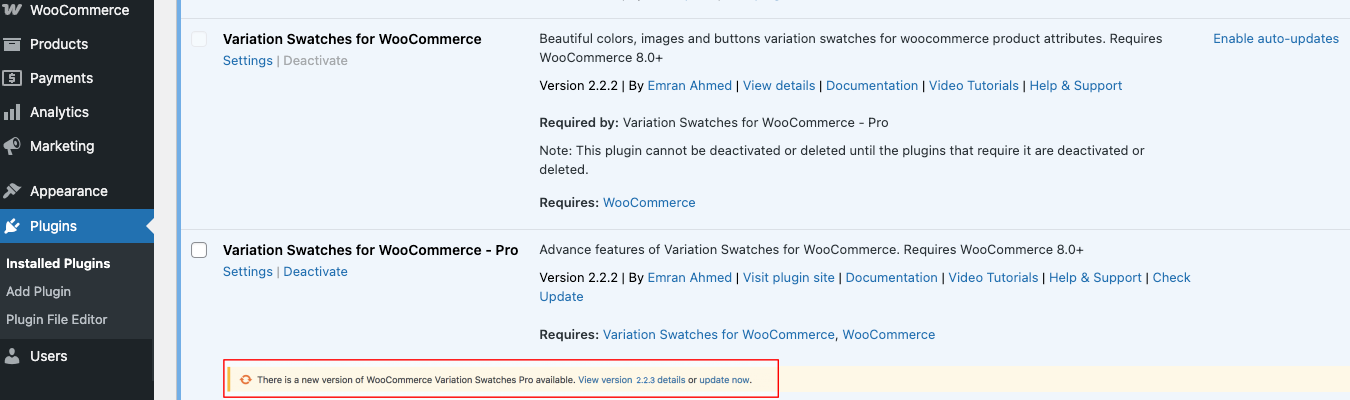Enable auto-updates for Variation Swatches
This screenshot has width=1350, height=400.
[x=1276, y=39]
